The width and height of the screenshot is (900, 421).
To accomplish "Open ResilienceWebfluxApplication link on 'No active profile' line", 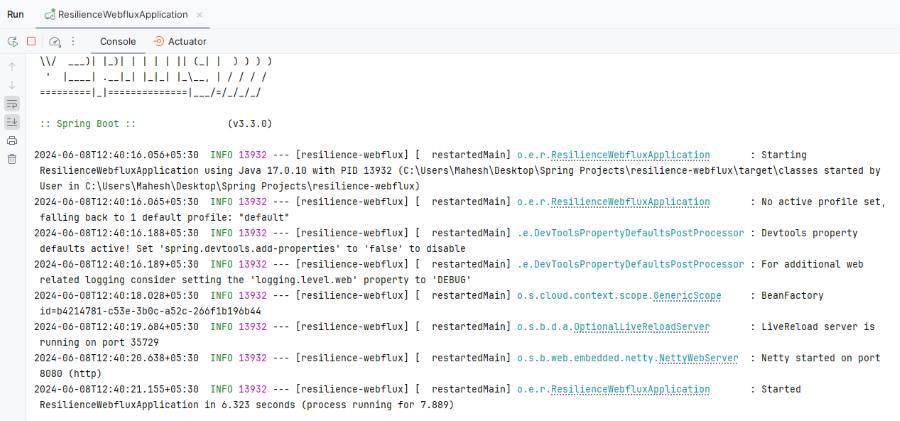I will [630, 201].
